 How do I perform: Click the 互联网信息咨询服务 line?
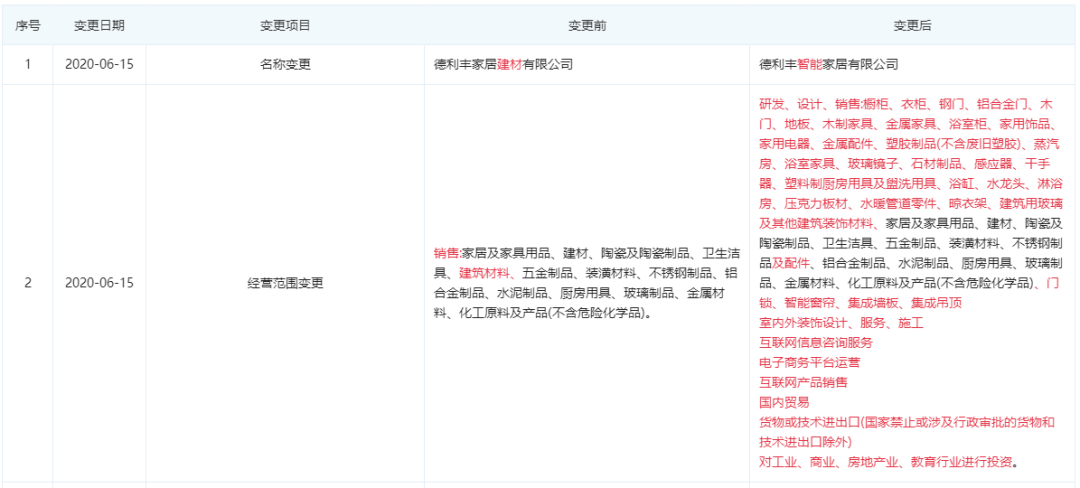click(x=816, y=342)
